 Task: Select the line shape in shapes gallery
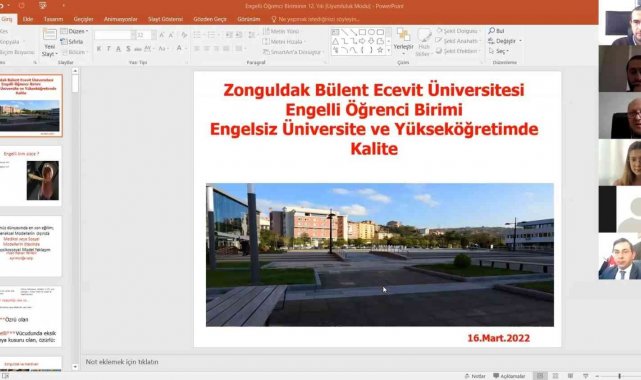[x=345, y=32]
